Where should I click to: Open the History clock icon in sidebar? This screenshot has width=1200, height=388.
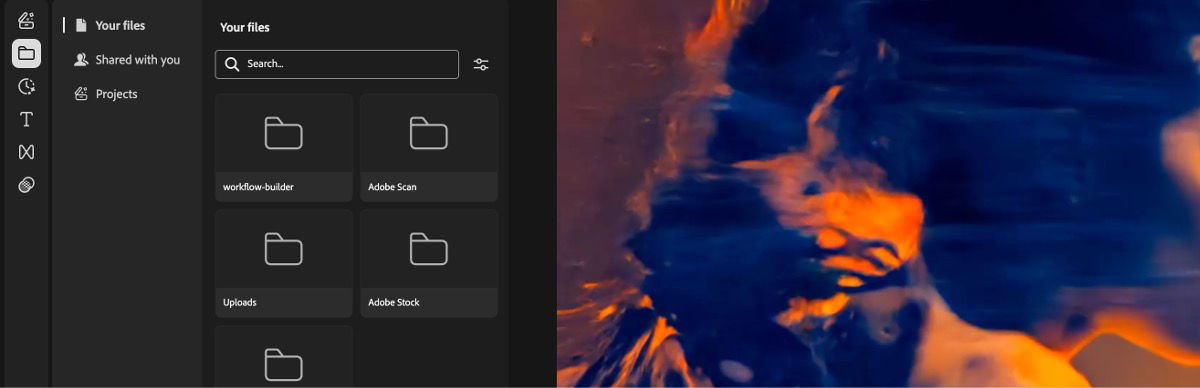27,86
